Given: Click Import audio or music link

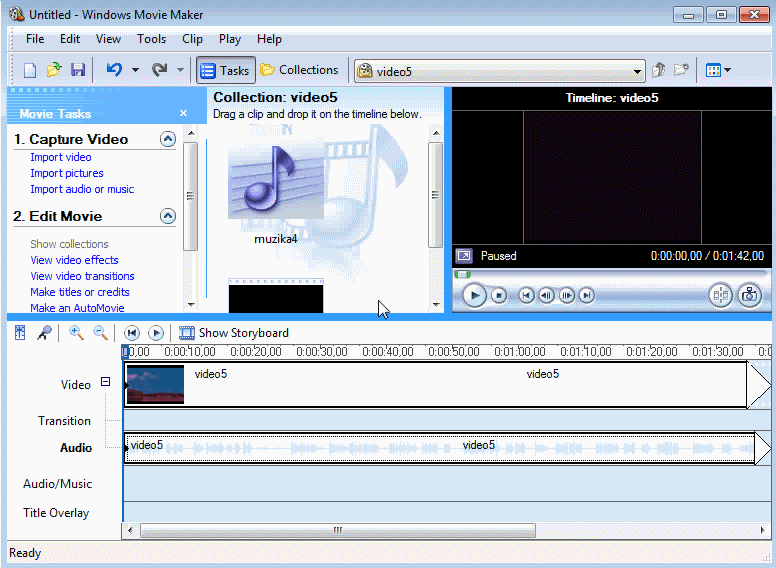Looking at the screenshot, I should pyautogui.click(x=82, y=189).
